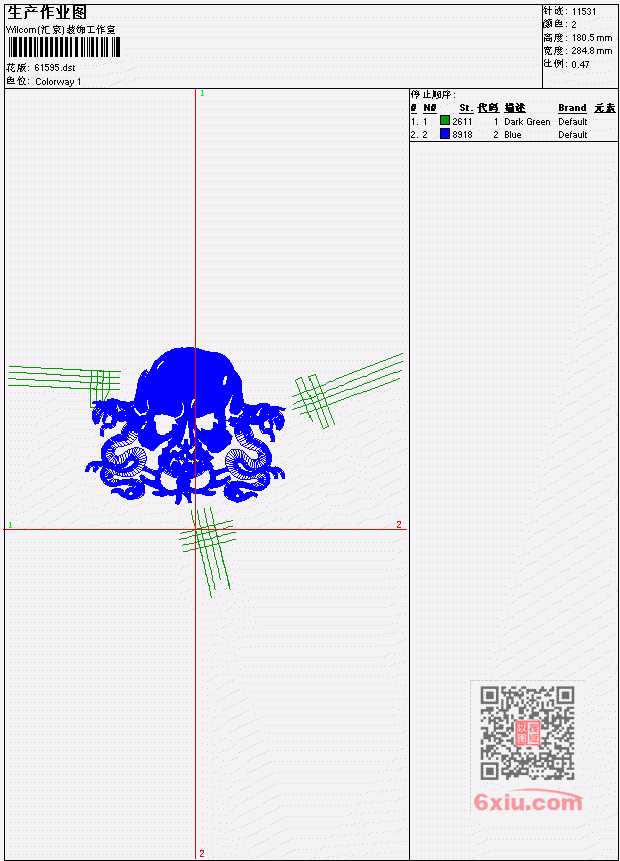Viewport: 620px width, 861px height.
Task: Click the Wilcom(汇京) studio name text
Action: tap(60, 30)
